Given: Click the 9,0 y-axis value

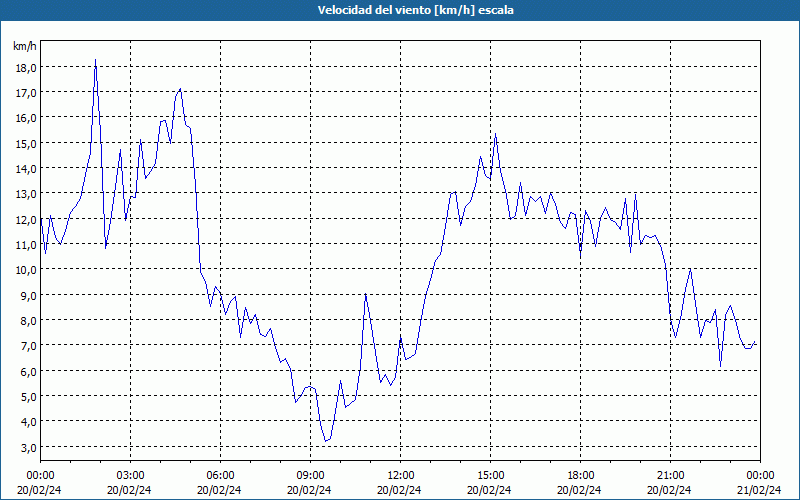Looking at the screenshot, I should 27,295.
